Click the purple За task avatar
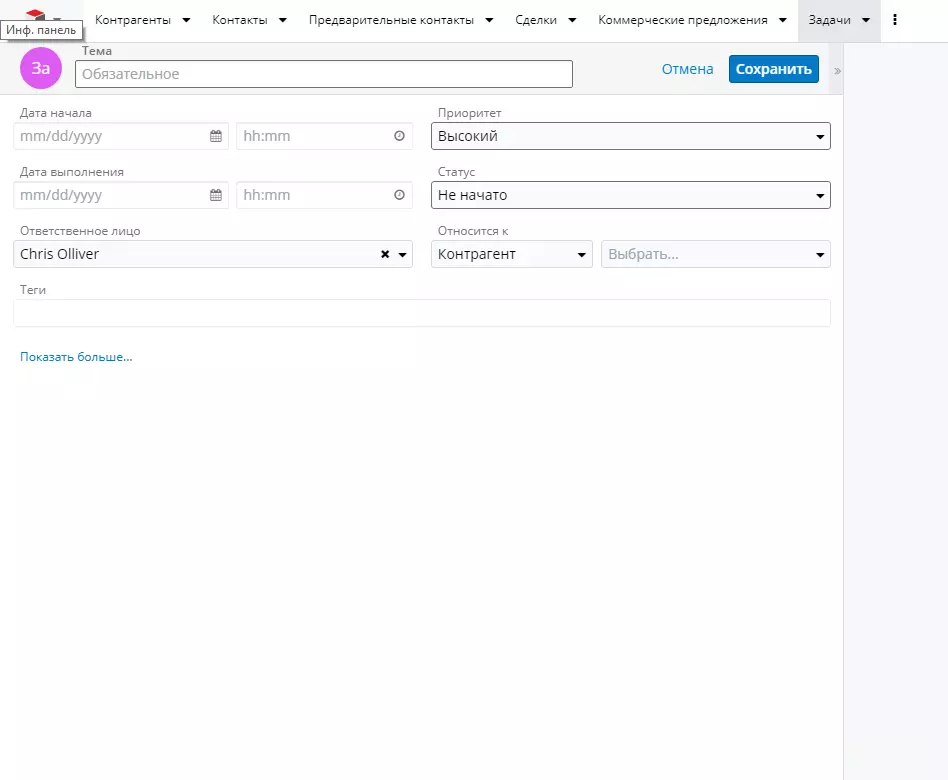The width and height of the screenshot is (948, 780). pyautogui.click(x=41, y=68)
